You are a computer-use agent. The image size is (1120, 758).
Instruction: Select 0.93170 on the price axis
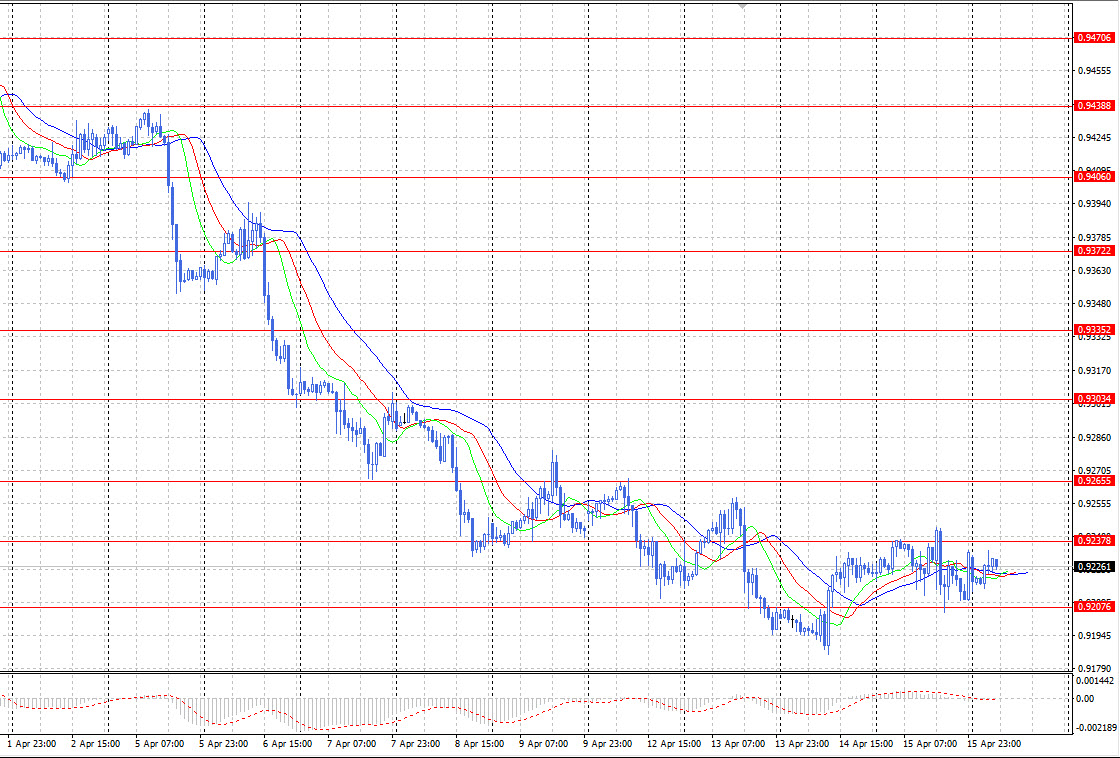point(1094,371)
